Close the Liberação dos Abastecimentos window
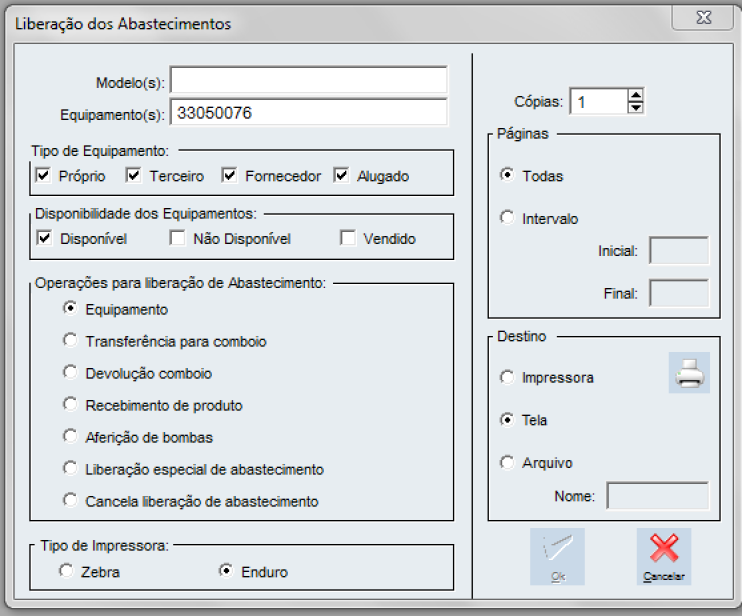 [x=703, y=18]
